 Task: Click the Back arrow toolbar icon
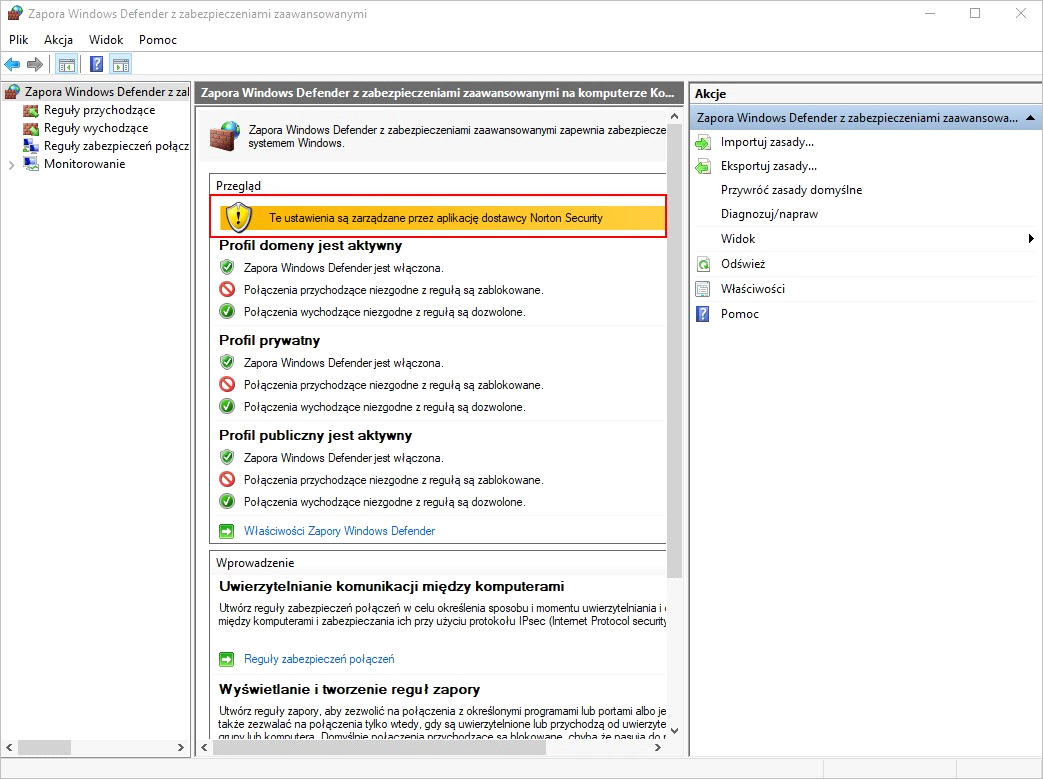pyautogui.click(x=12, y=65)
